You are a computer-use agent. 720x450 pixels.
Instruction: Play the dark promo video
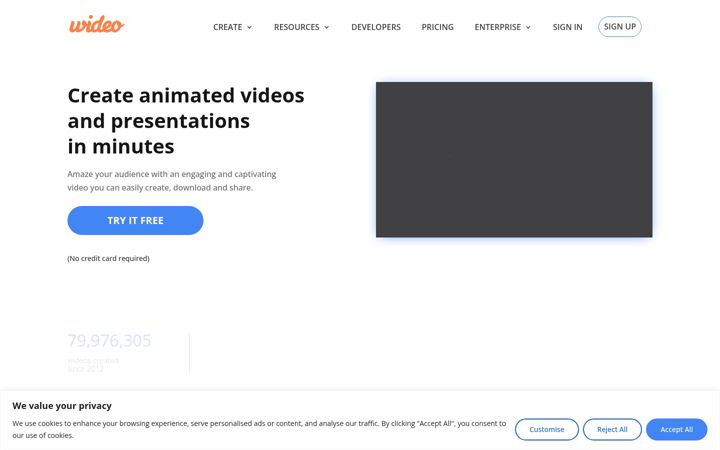514,159
